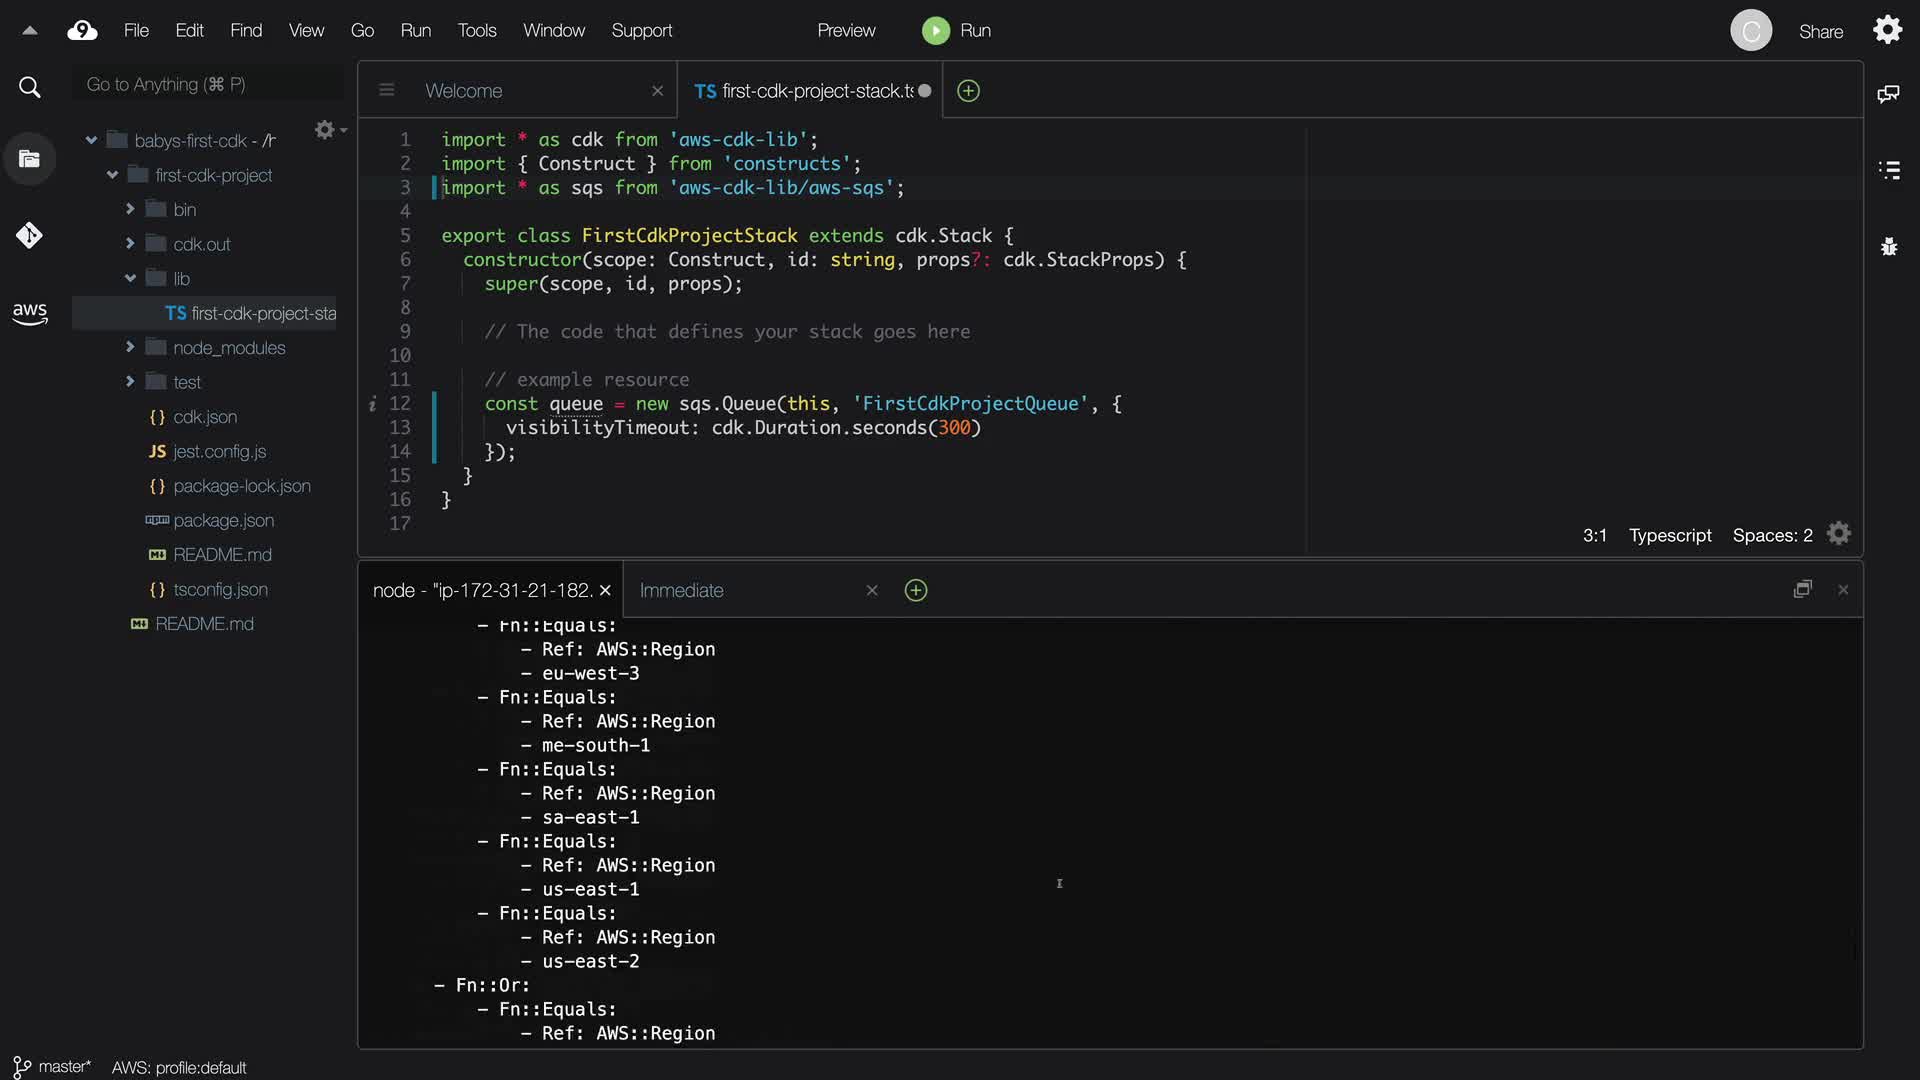This screenshot has height=1080, width=1920.
Task: Expand the node_modules folder
Action: coord(130,347)
